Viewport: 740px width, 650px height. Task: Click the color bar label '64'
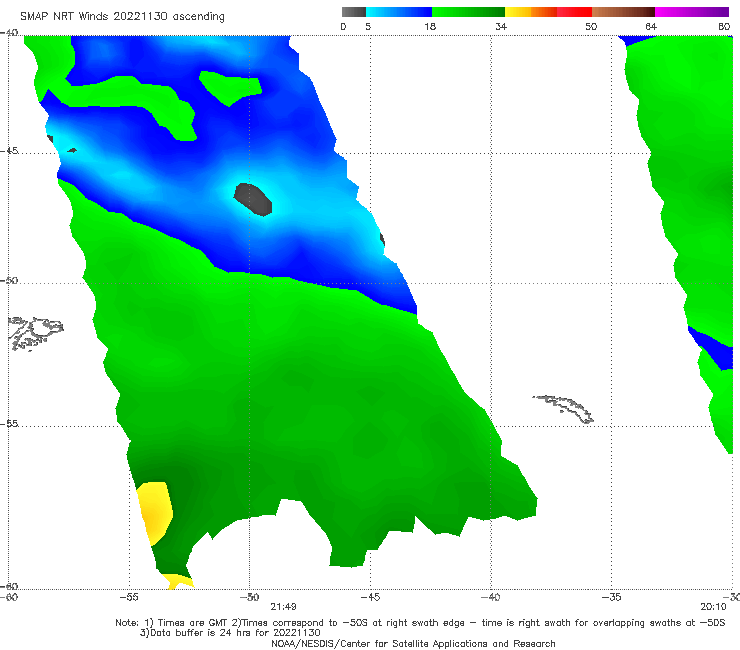(x=651, y=26)
